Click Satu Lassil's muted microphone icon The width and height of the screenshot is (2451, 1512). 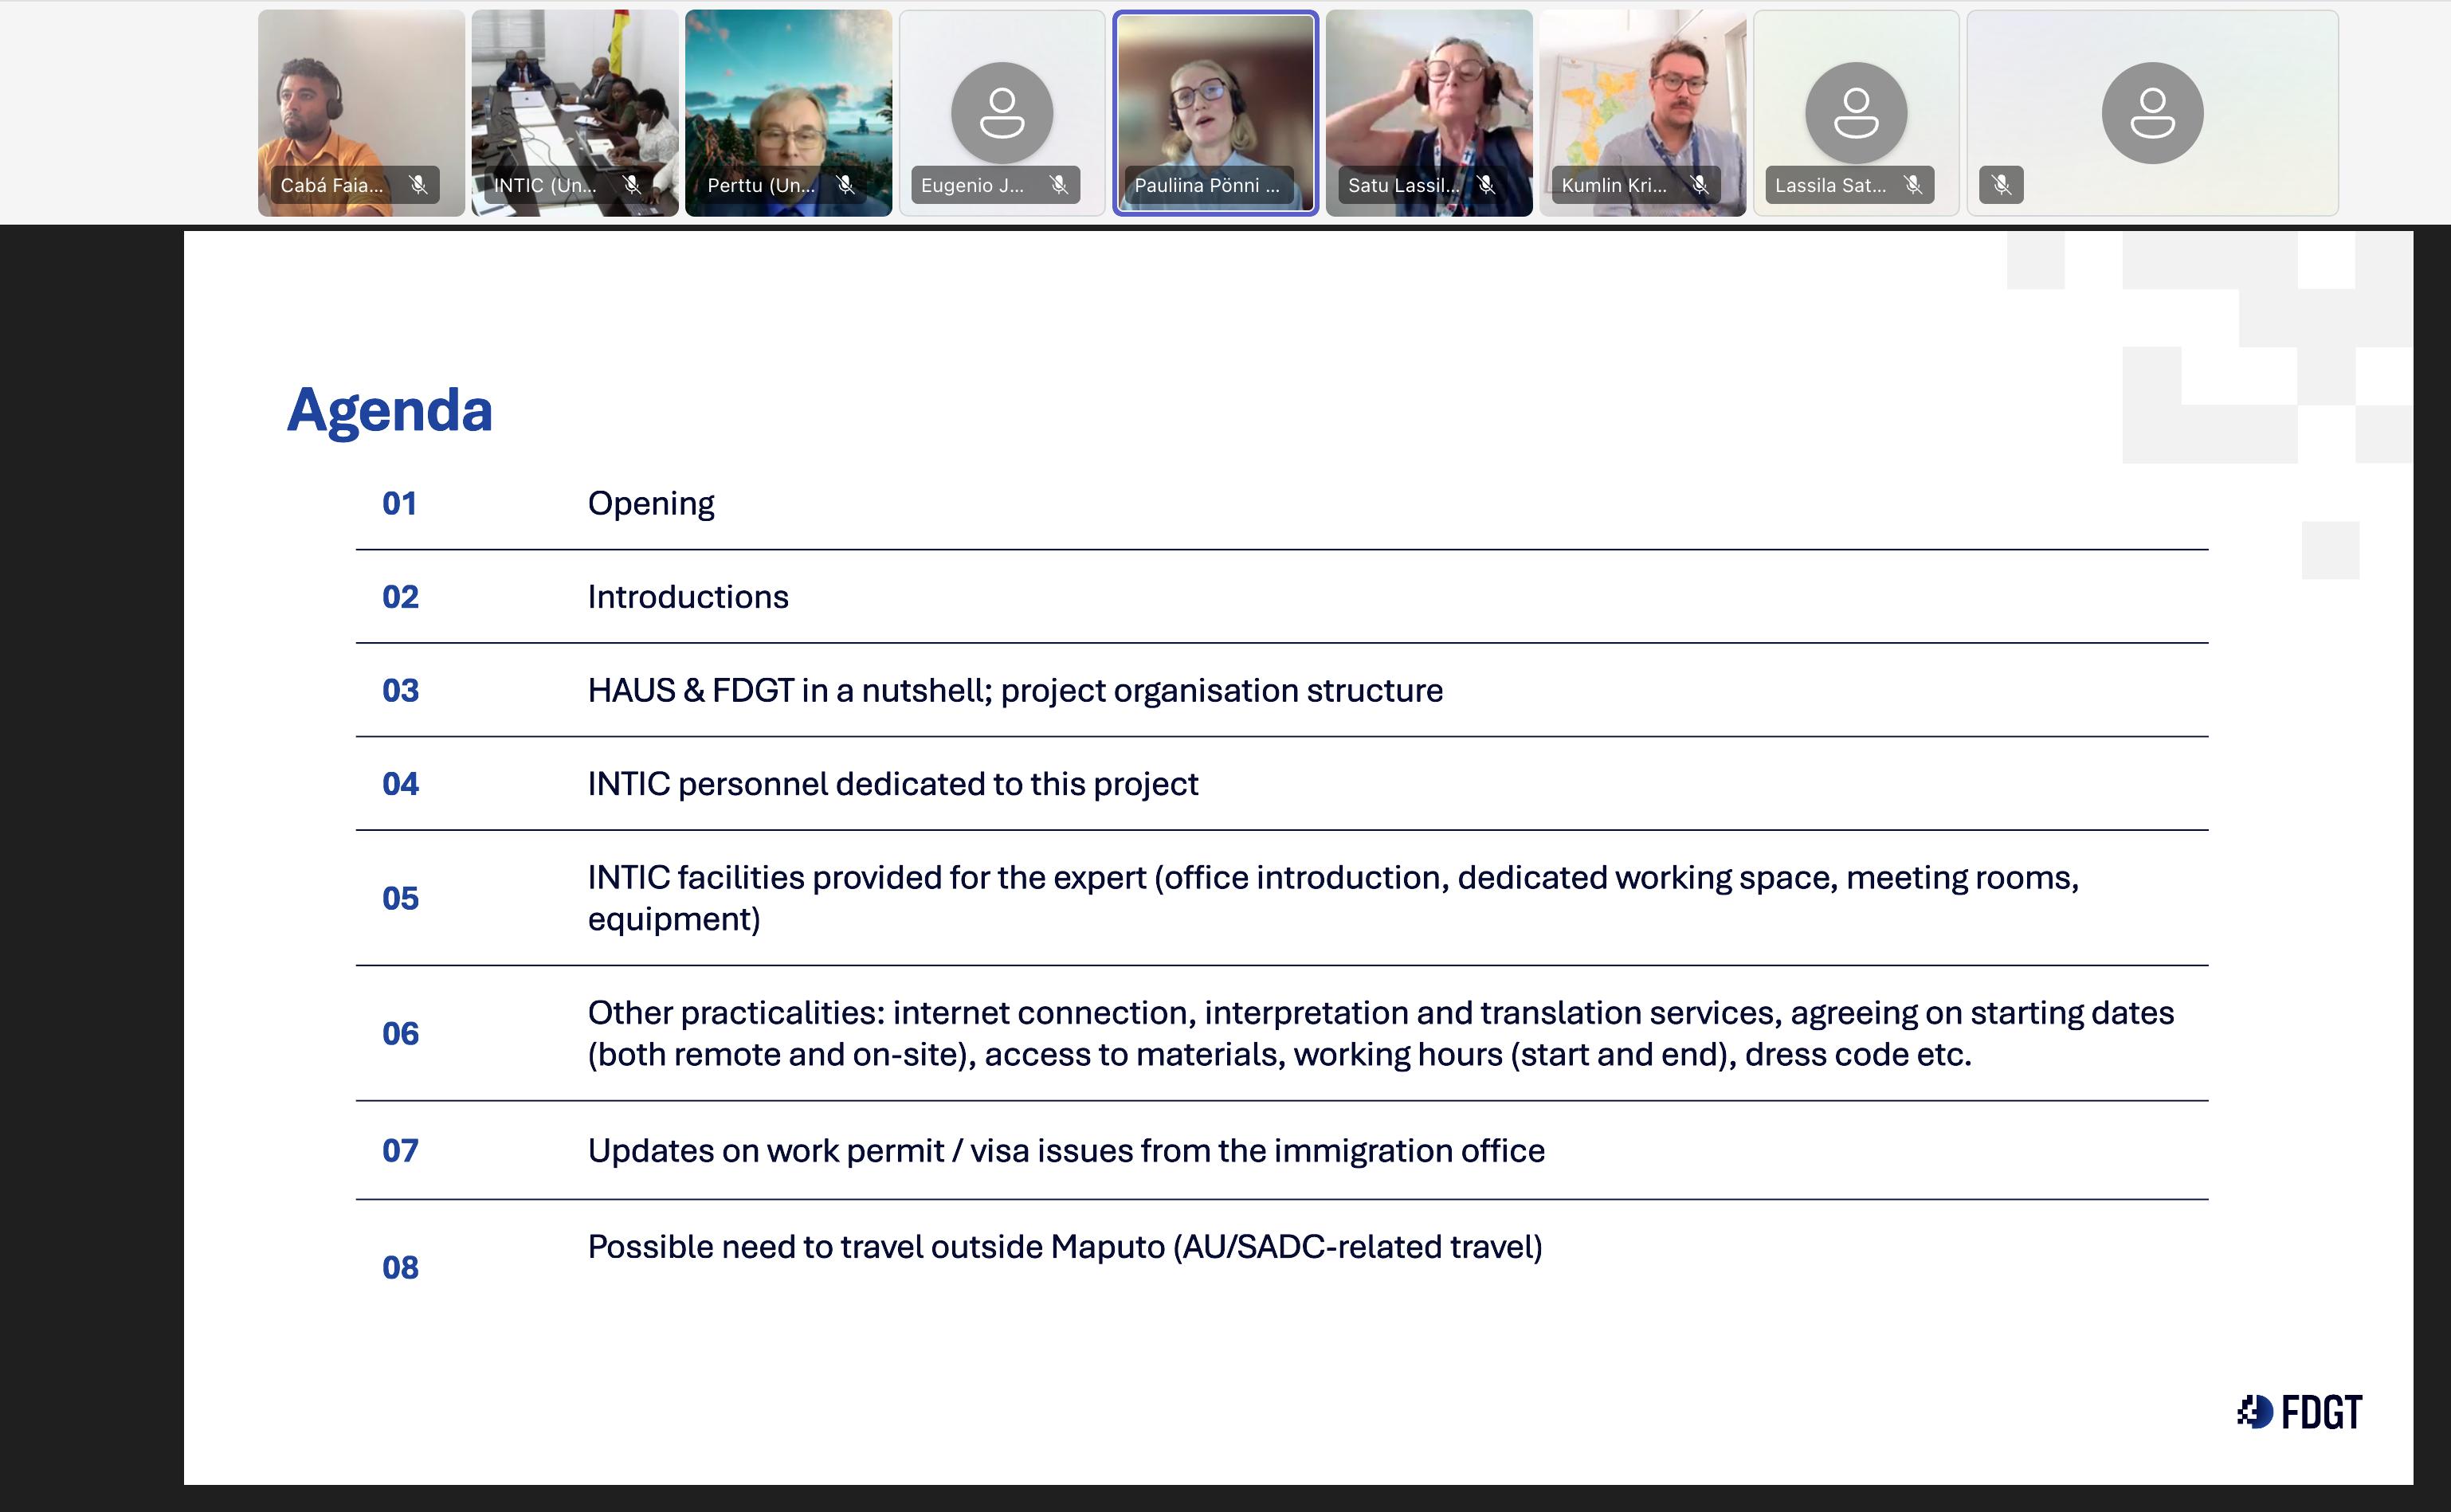coord(1486,185)
